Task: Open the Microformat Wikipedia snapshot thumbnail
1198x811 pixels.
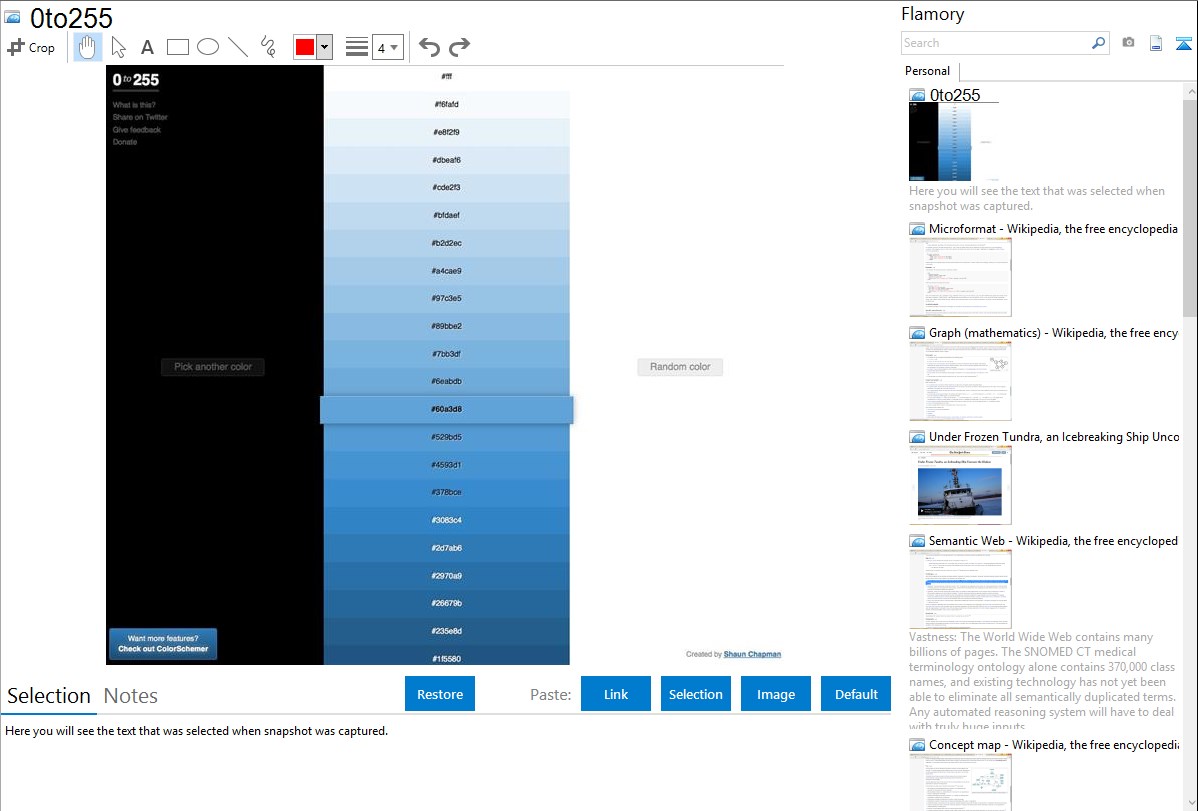Action: [x=960, y=277]
